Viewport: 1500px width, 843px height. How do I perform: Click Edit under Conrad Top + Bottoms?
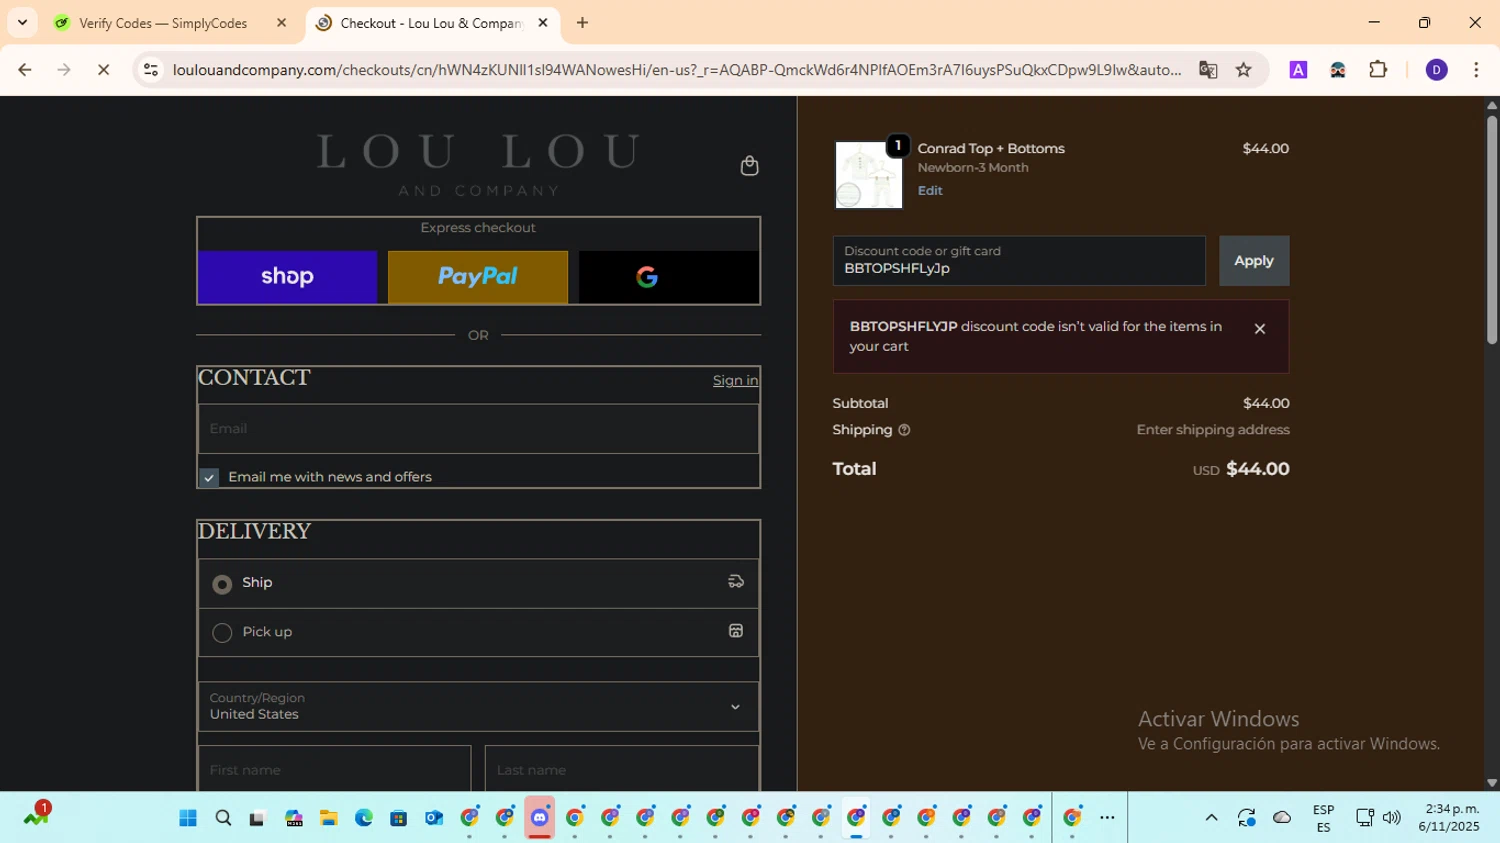[x=930, y=190]
